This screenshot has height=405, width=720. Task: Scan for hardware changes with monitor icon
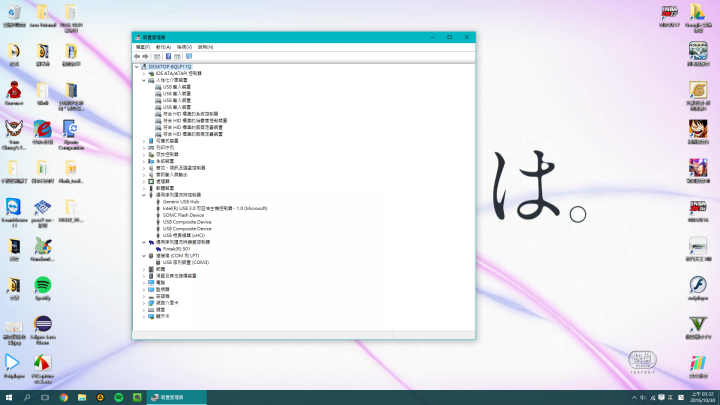click(x=189, y=56)
